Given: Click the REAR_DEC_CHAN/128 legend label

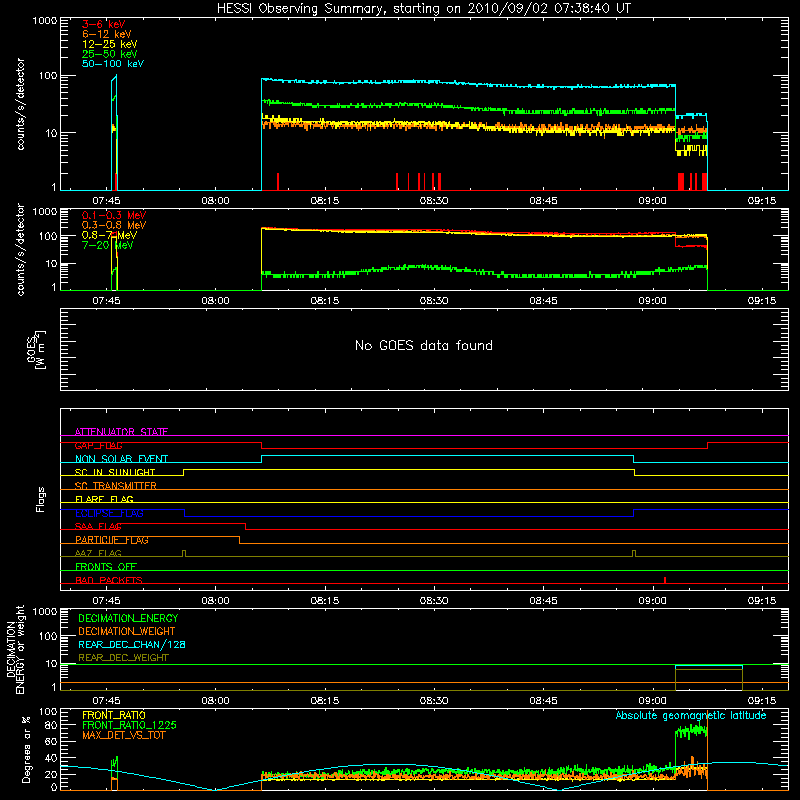Looking at the screenshot, I should 132,644.
